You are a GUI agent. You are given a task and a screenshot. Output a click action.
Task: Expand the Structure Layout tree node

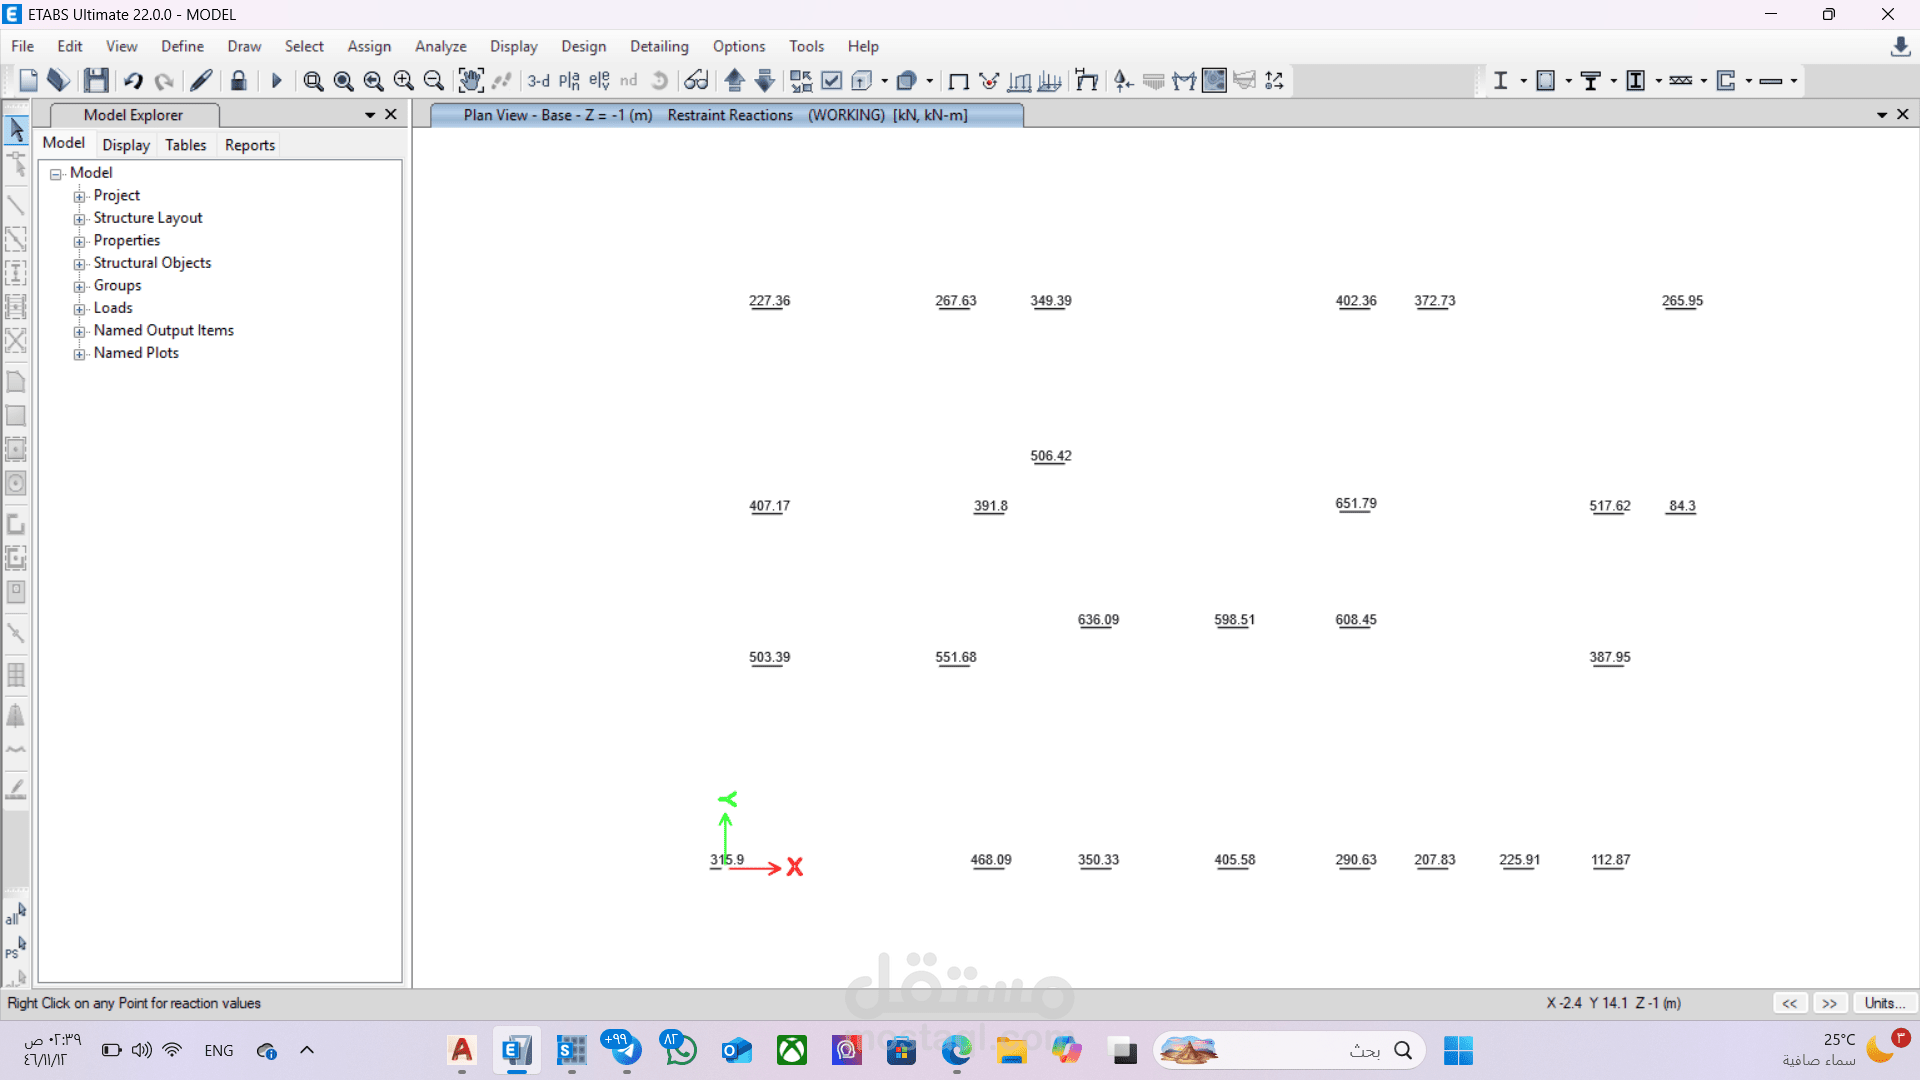[x=79, y=219]
